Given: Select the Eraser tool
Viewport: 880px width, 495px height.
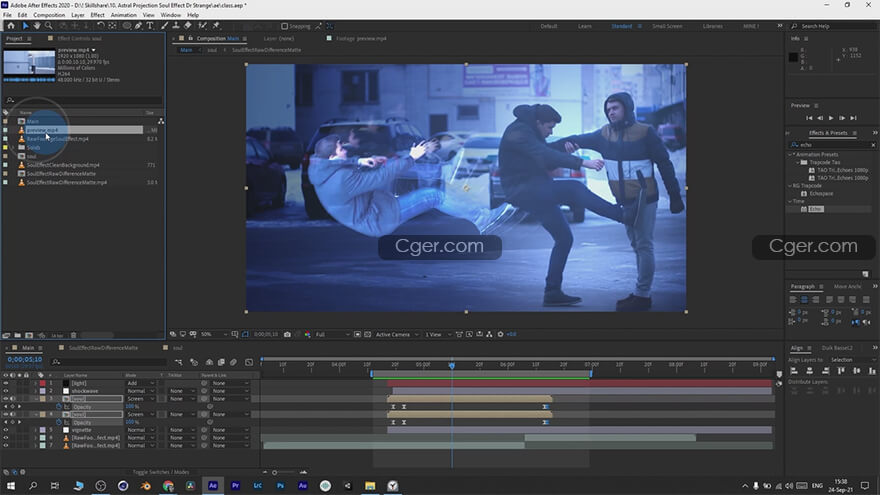Looking at the screenshot, I should (x=187, y=26).
